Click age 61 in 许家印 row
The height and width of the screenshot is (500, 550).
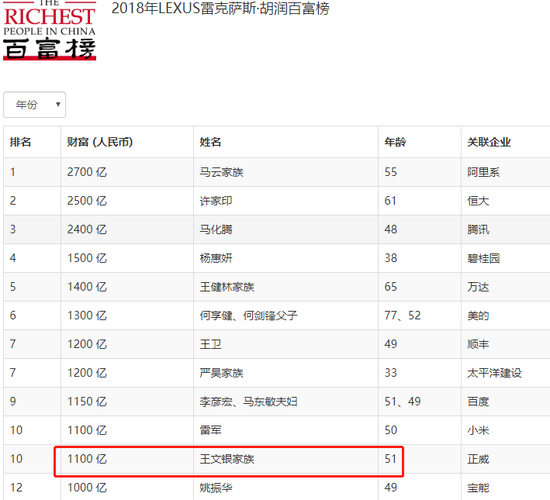[390, 201]
